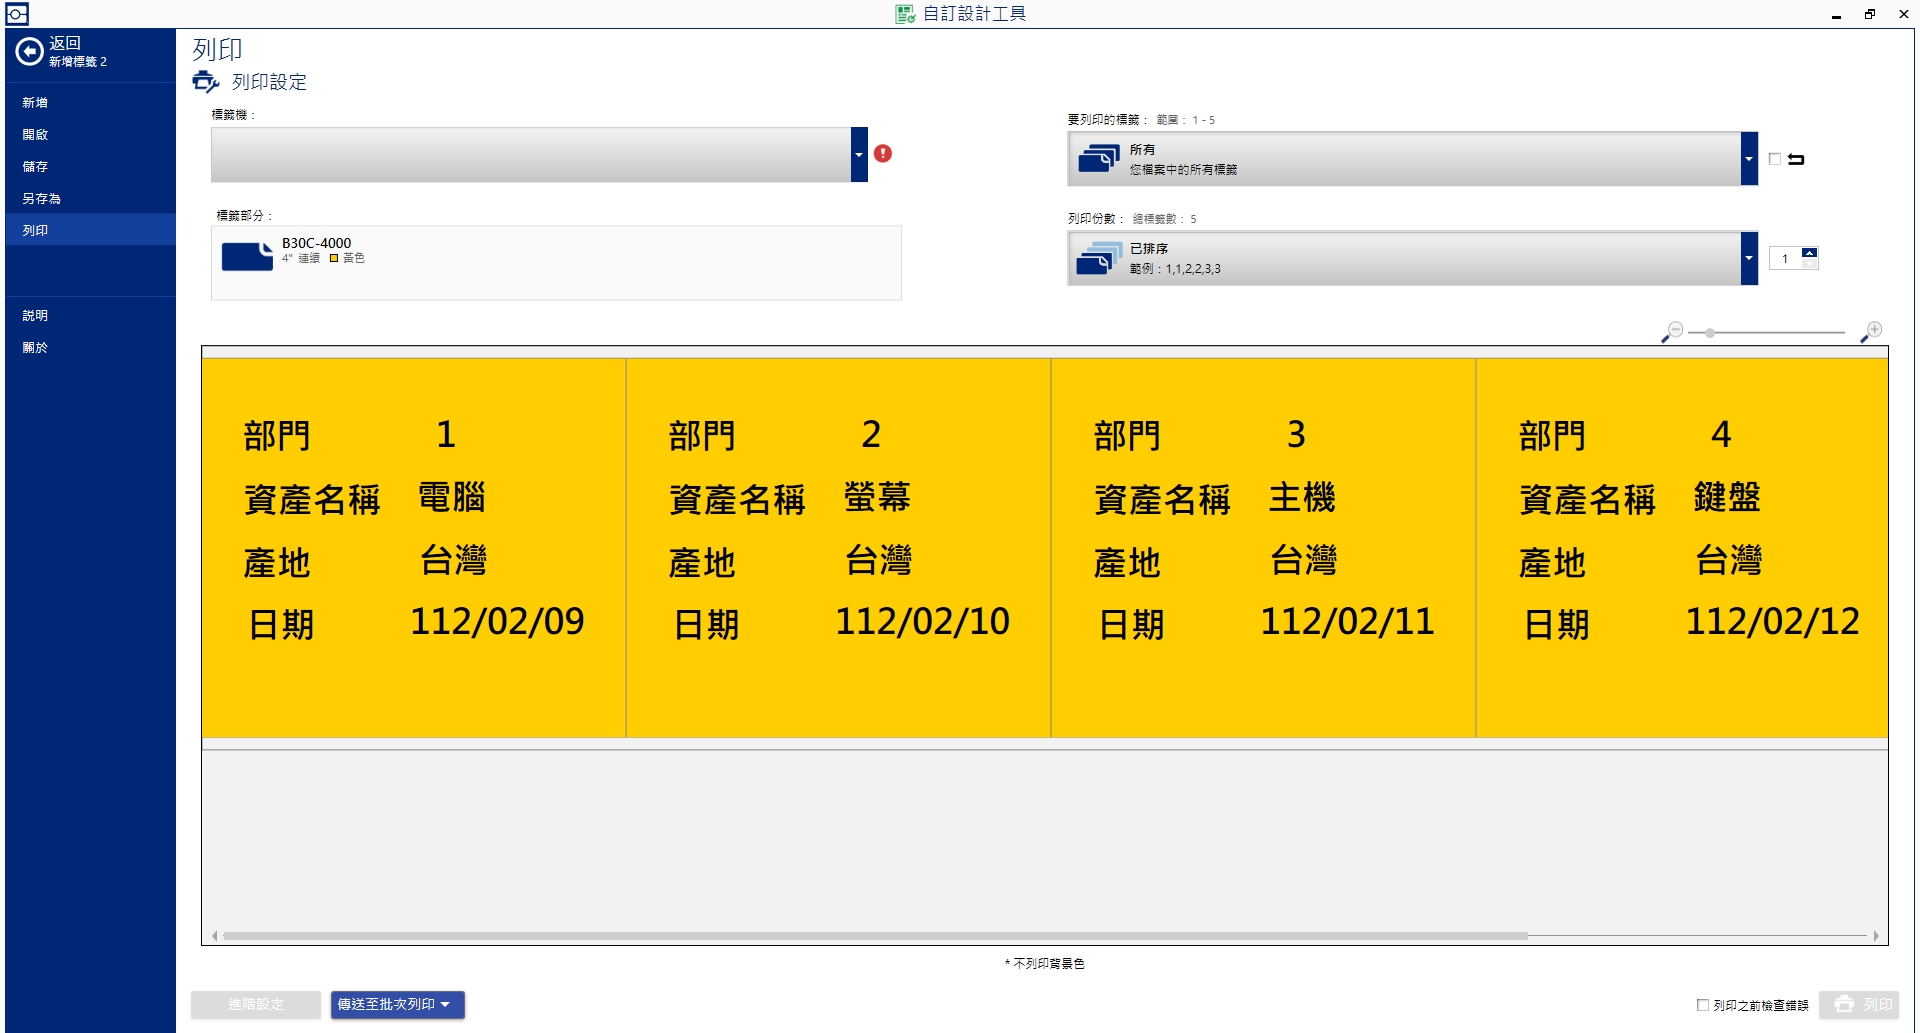The image size is (1920, 1033).
Task: Click the zoom out magnifier icon
Action: (x=1672, y=332)
